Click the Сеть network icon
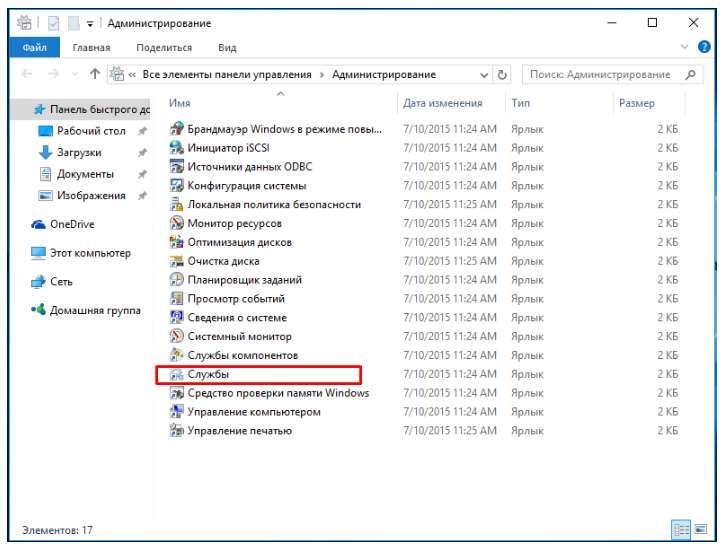 click(x=38, y=282)
